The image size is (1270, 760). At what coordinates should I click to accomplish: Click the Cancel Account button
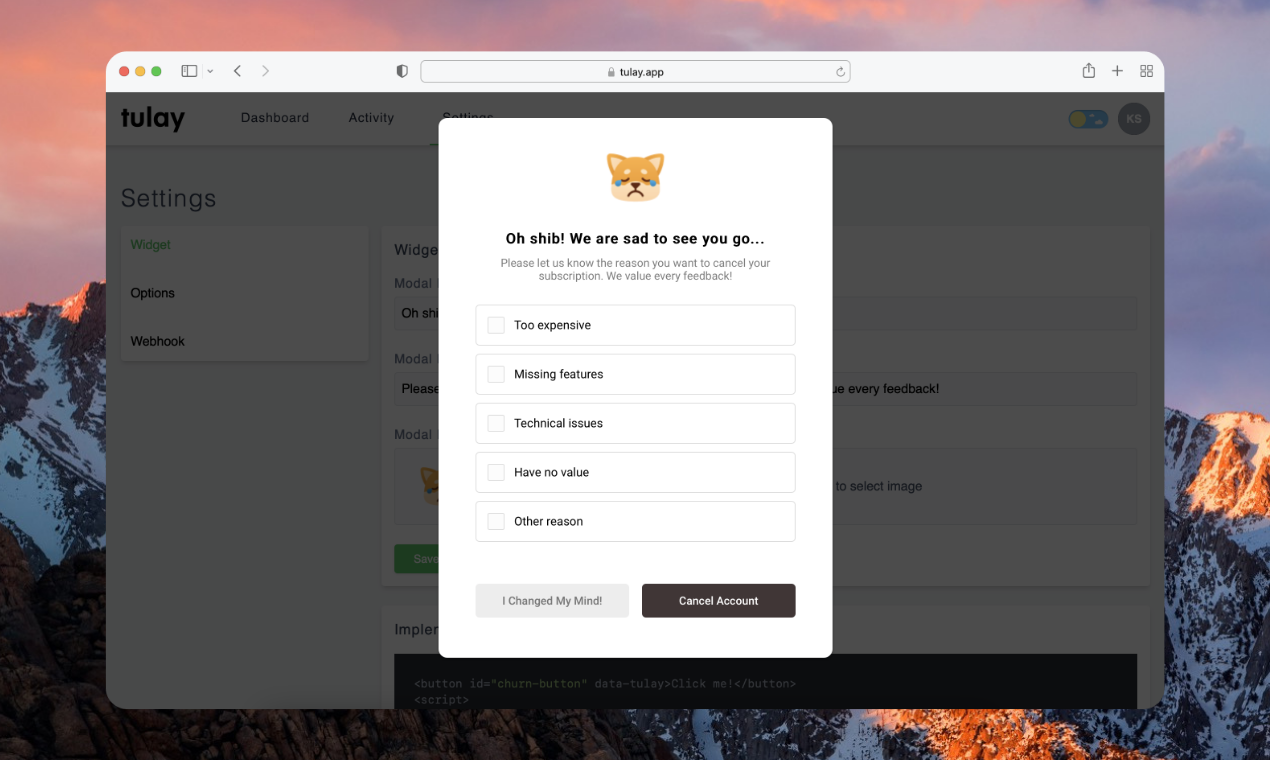click(718, 601)
